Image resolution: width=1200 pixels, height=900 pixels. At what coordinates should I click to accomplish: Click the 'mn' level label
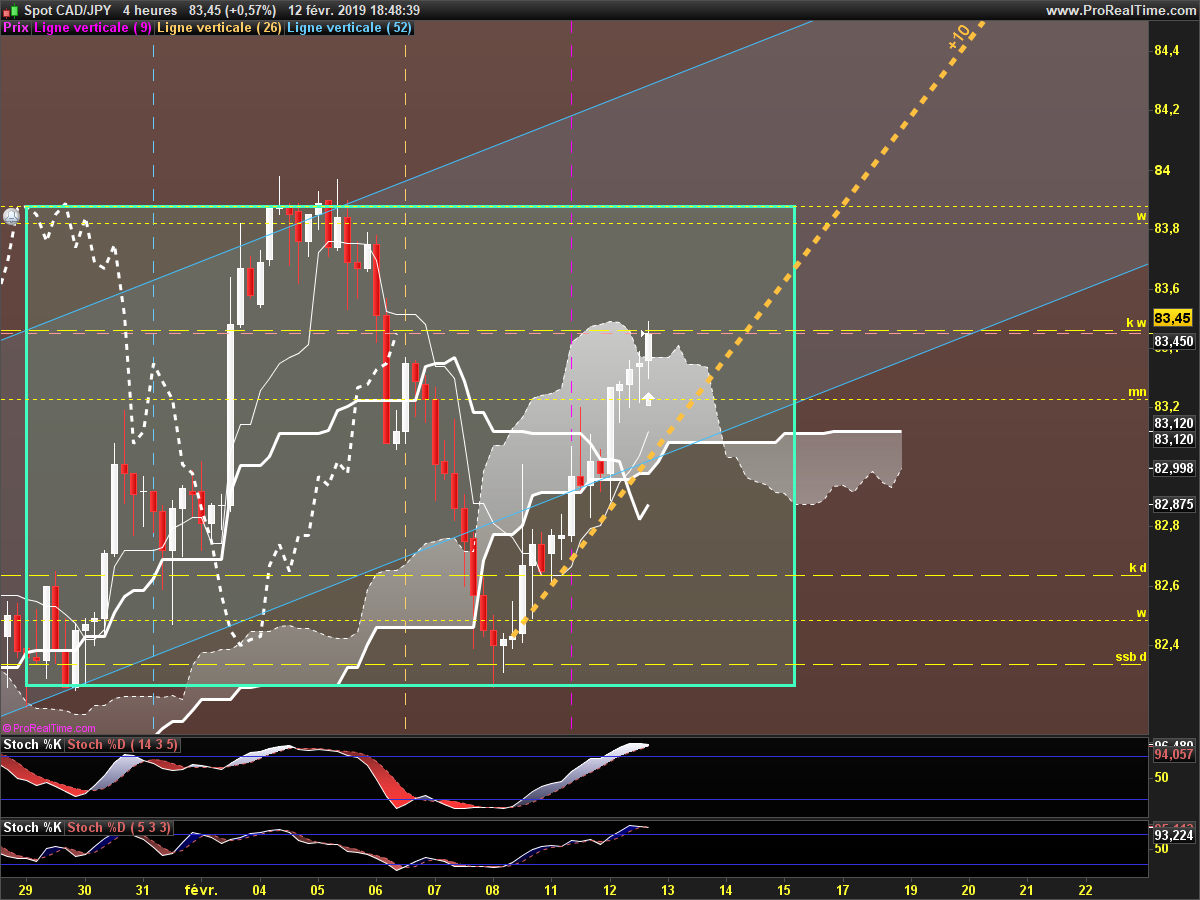pos(1137,392)
